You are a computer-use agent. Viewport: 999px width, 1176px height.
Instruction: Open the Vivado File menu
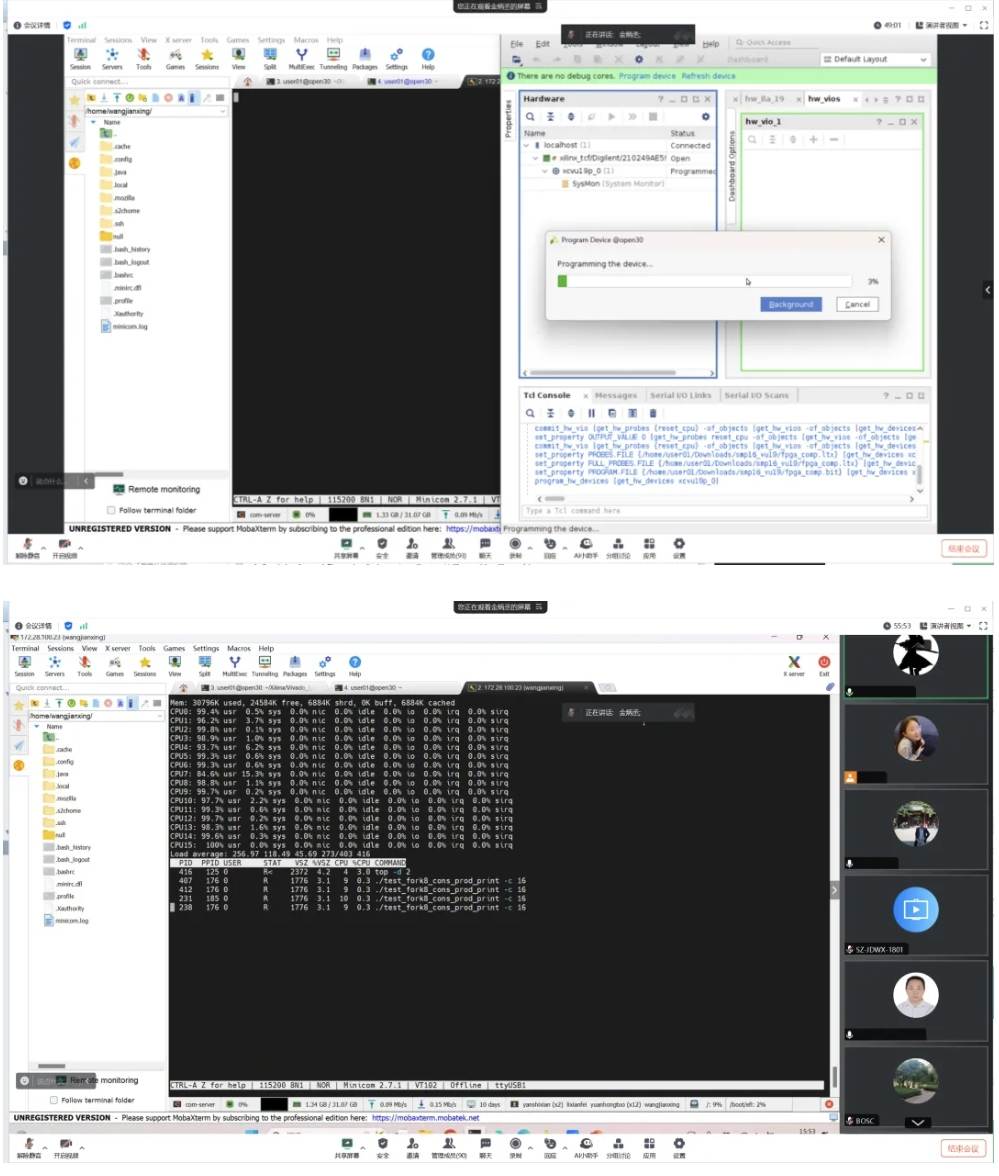[517, 44]
